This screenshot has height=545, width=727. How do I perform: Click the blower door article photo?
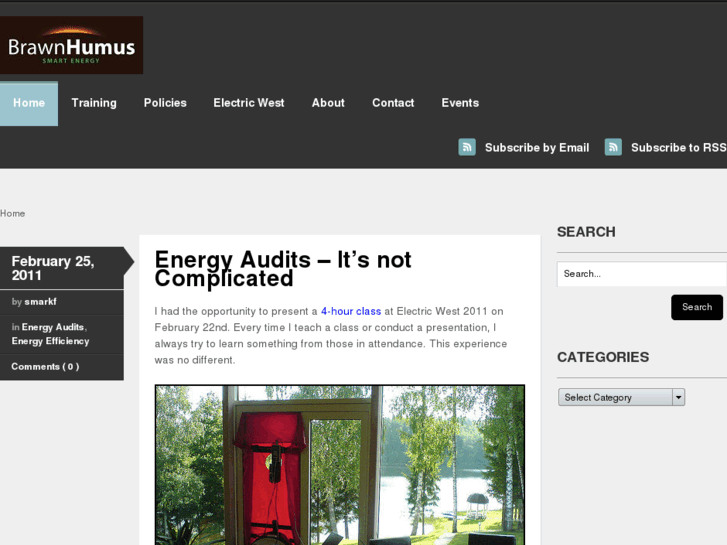(x=340, y=465)
